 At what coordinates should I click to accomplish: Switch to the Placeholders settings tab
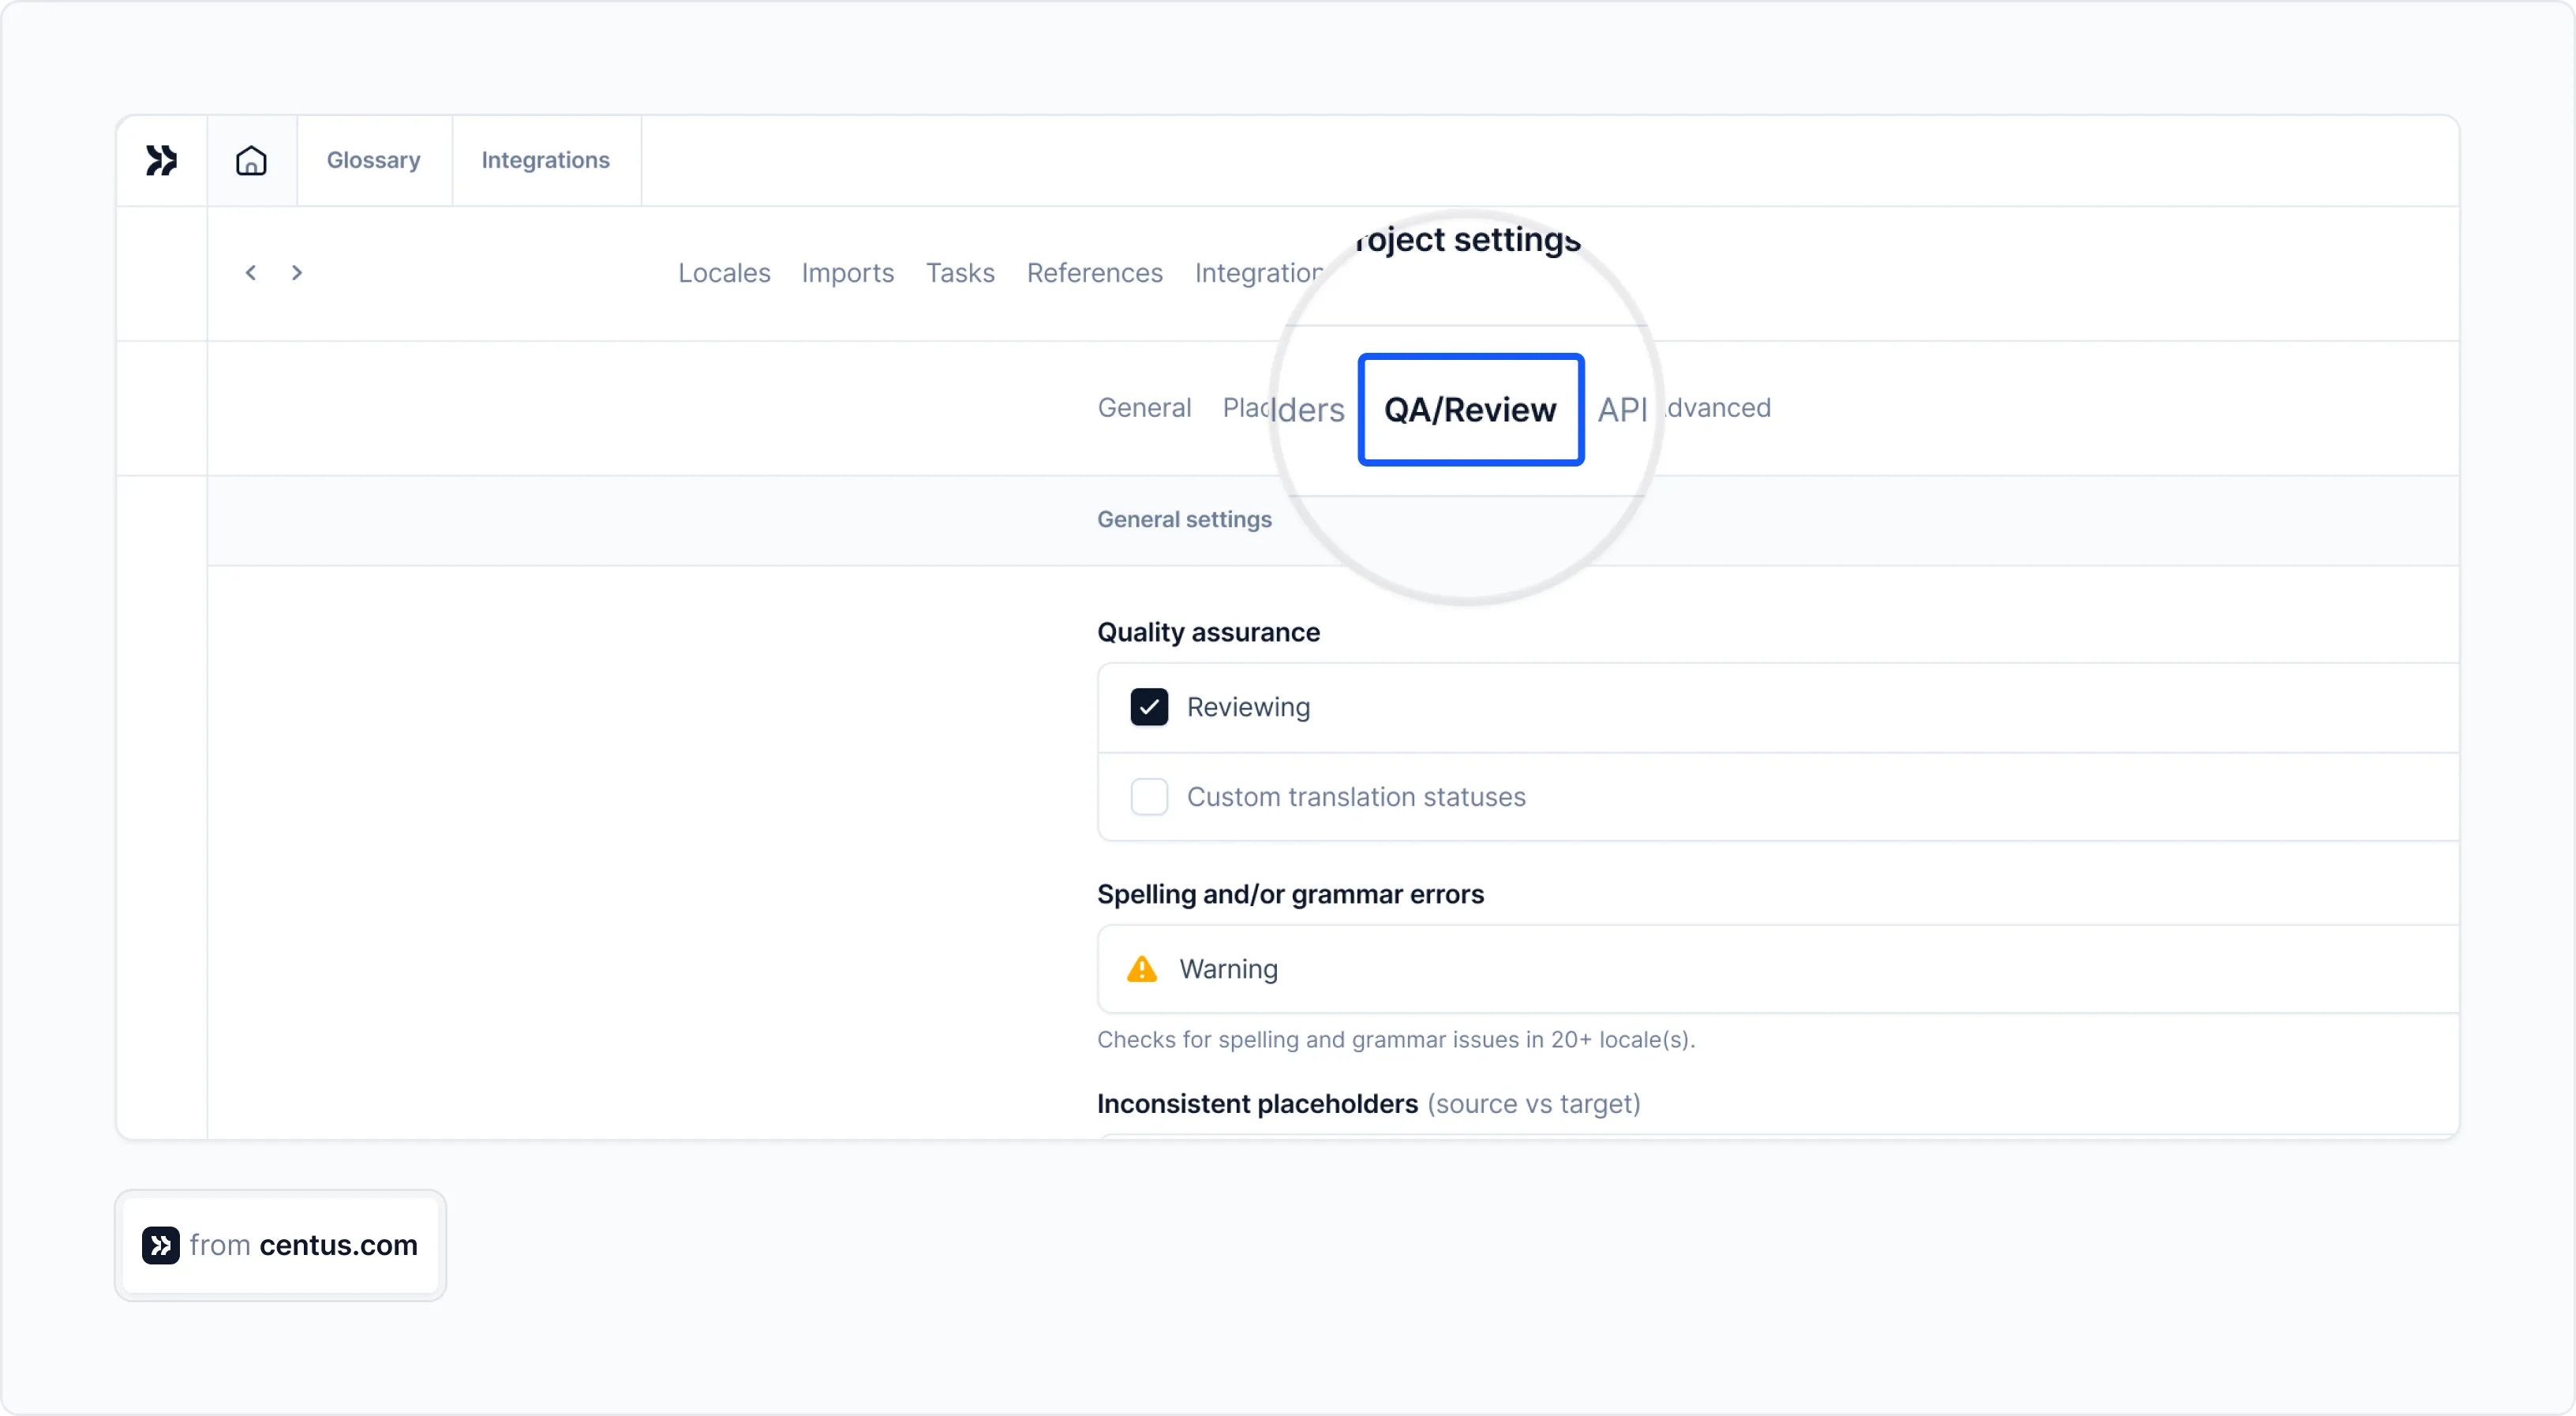point(1283,408)
